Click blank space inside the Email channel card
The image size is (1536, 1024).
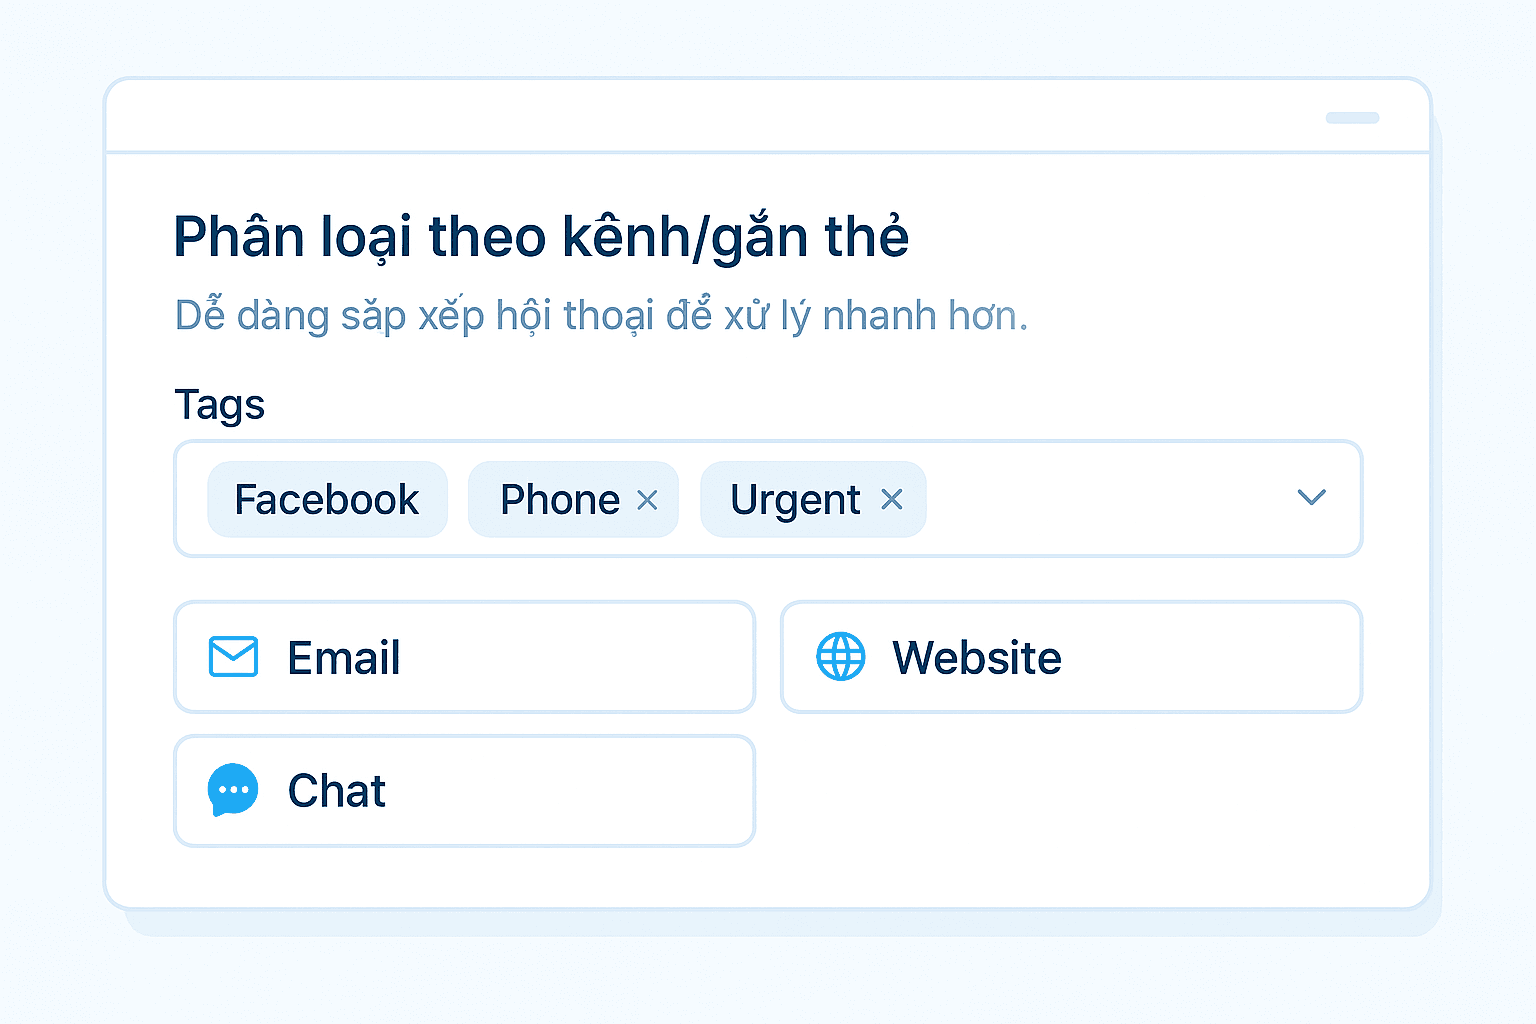580,658
